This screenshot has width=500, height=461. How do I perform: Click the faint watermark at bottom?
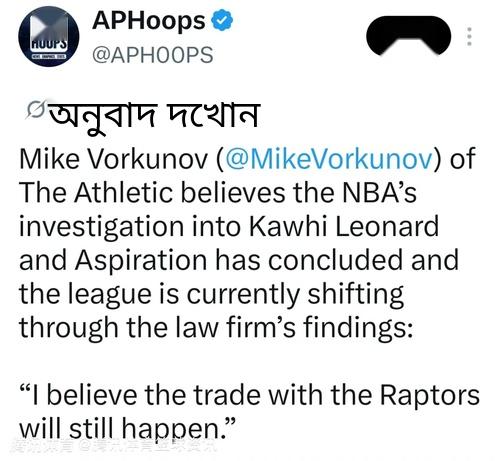pyautogui.click(x=113, y=445)
